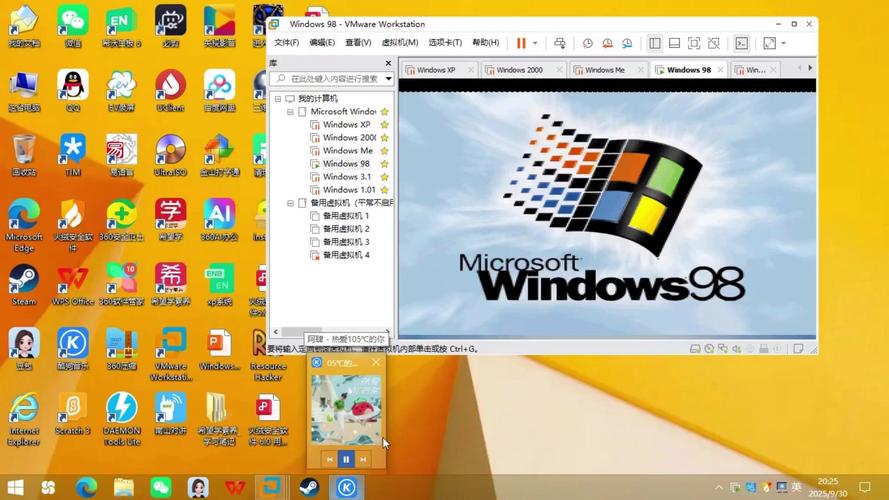This screenshot has height=500, width=889.
Task: Click the CD/DVD drive status bar icon
Action: click(x=709, y=349)
